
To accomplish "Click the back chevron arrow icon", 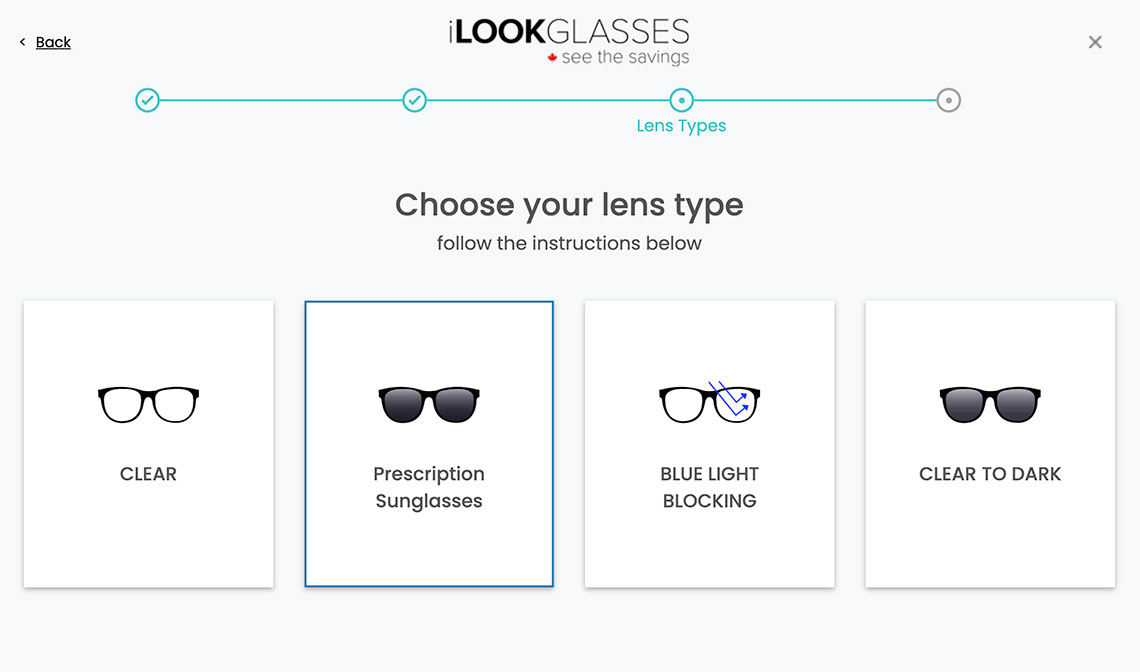I will [x=23, y=42].
